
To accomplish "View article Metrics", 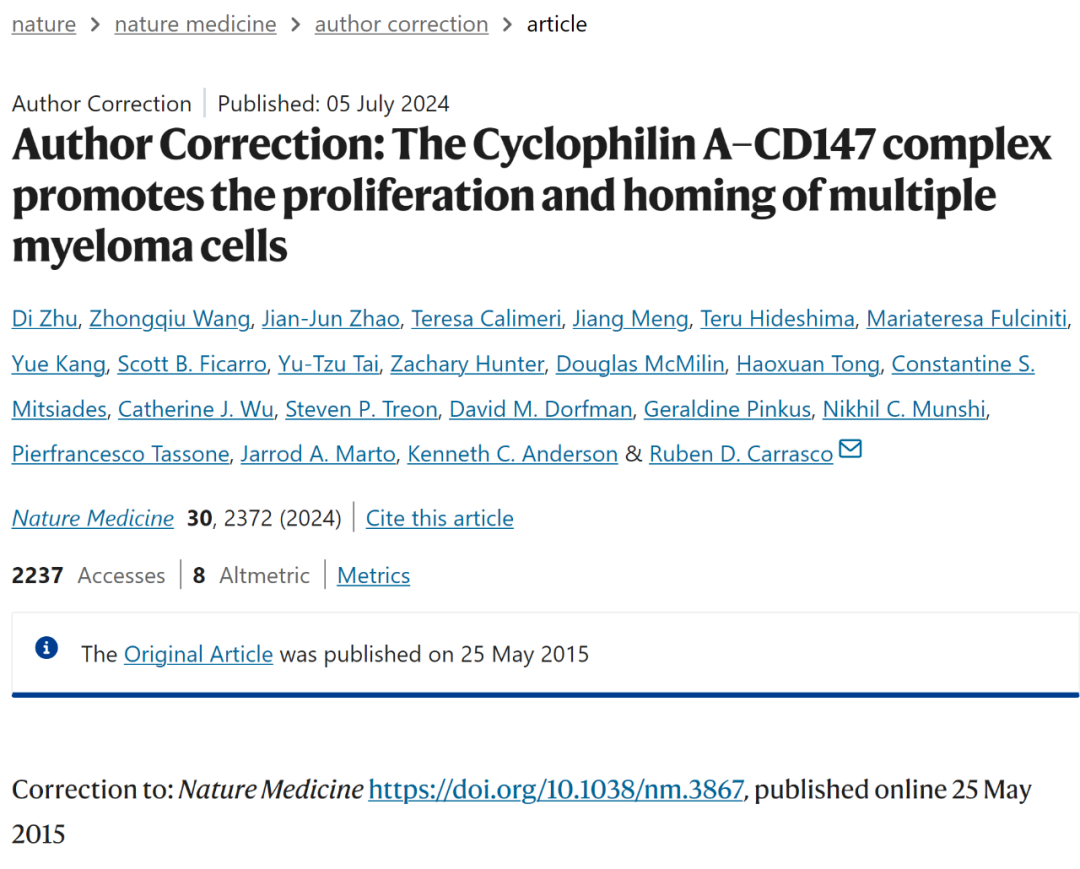I will click(373, 576).
